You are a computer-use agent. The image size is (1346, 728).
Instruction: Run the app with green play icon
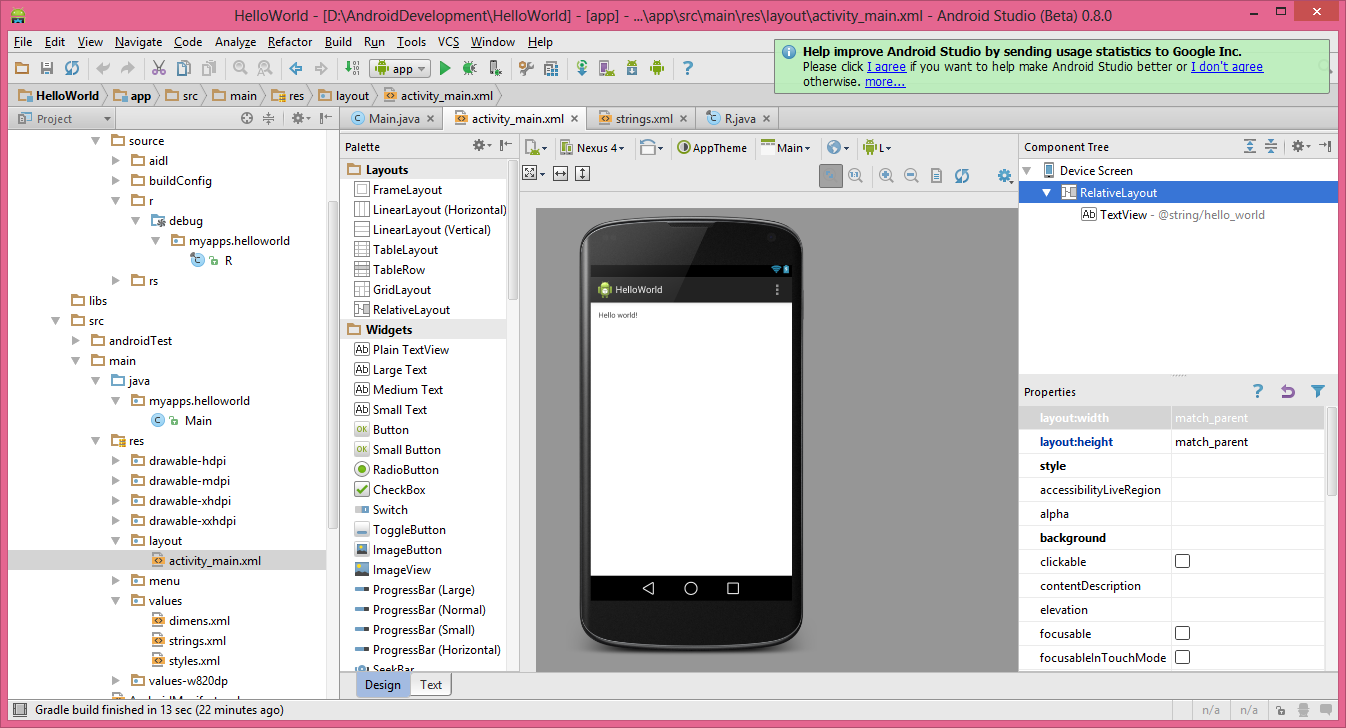tap(445, 68)
